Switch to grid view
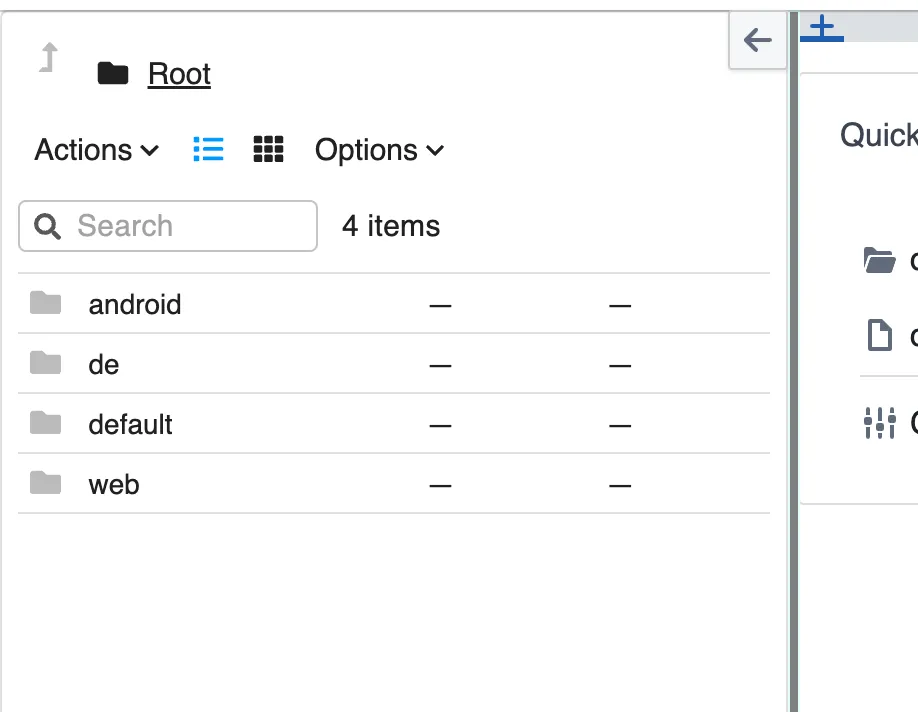918x712 pixels. coord(268,149)
